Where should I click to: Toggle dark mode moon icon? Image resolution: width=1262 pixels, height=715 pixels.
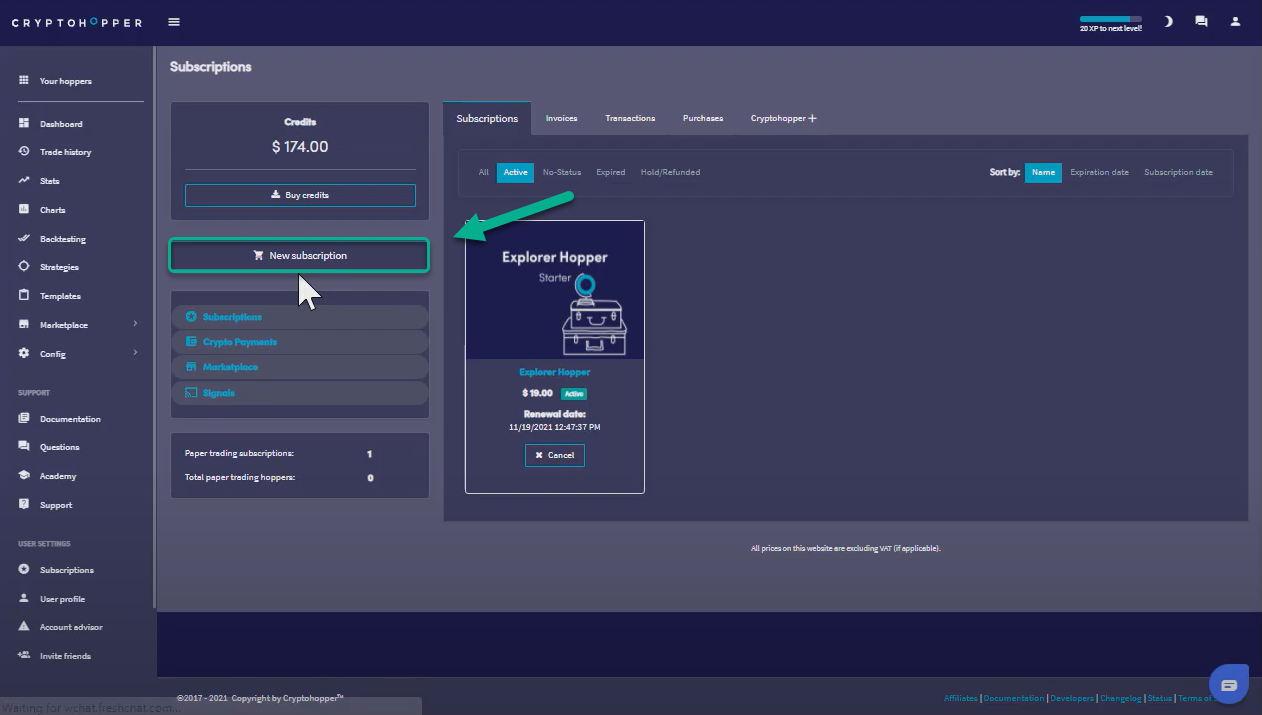(1168, 21)
